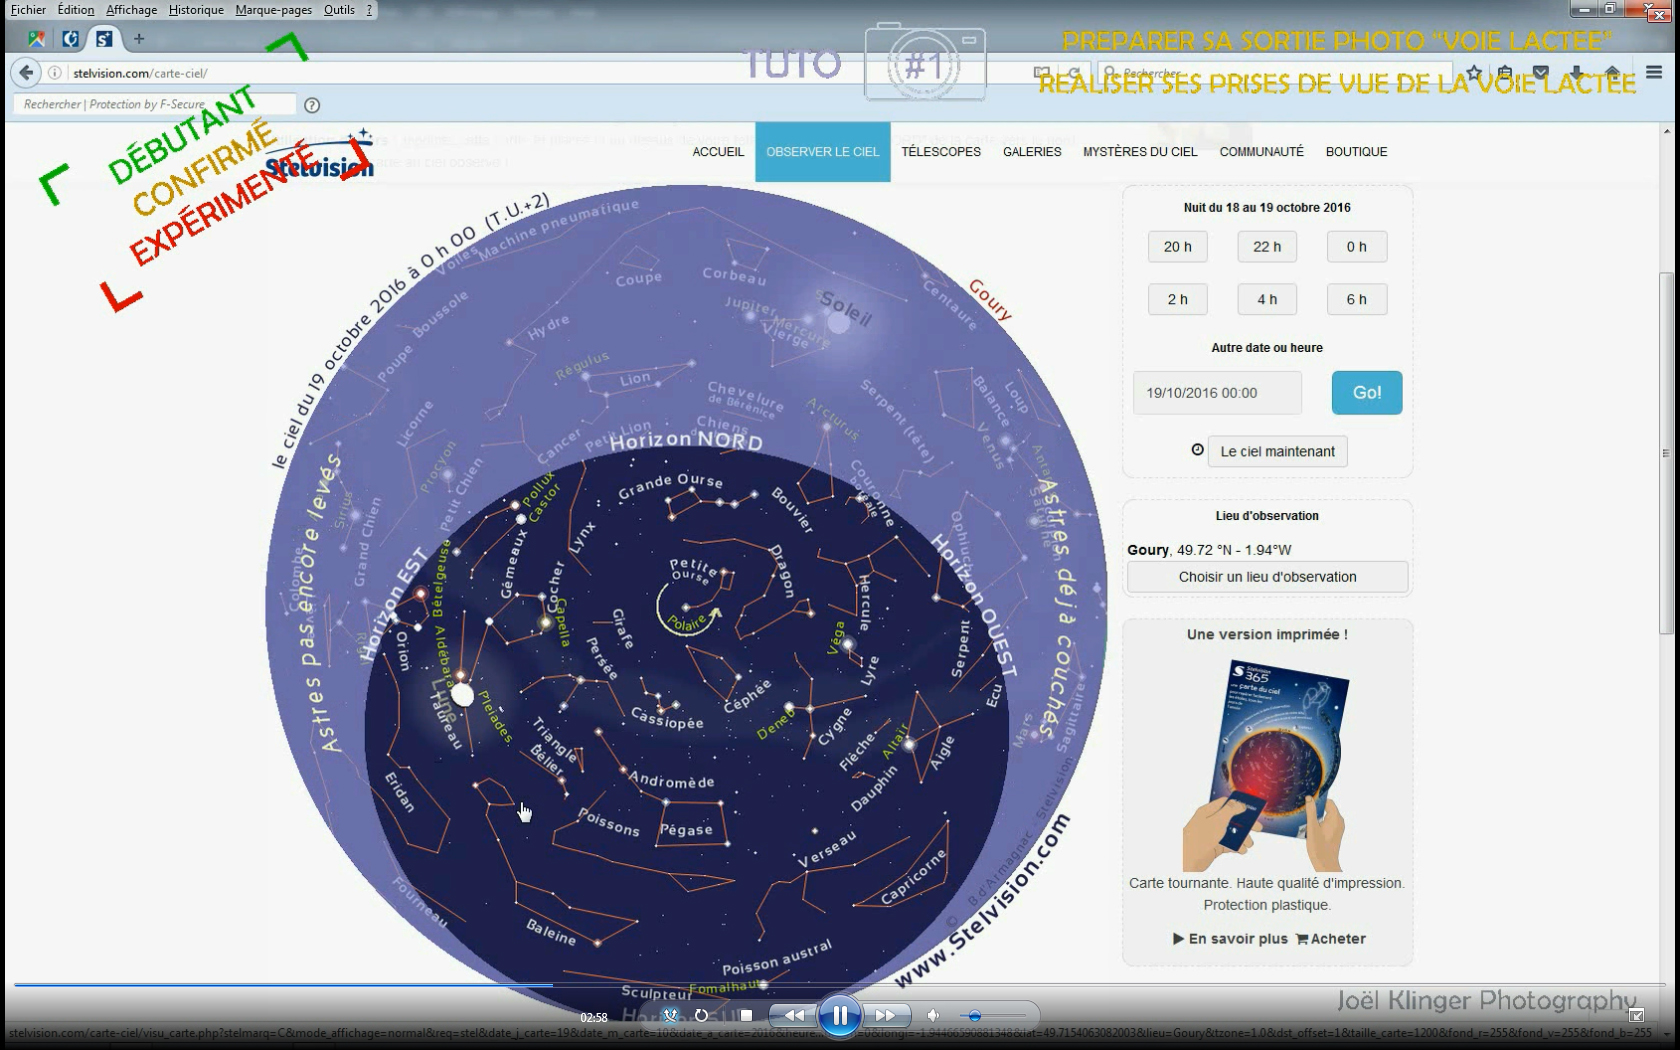Bookmark this page with the star icon
1680x1050 pixels.
(1473, 73)
